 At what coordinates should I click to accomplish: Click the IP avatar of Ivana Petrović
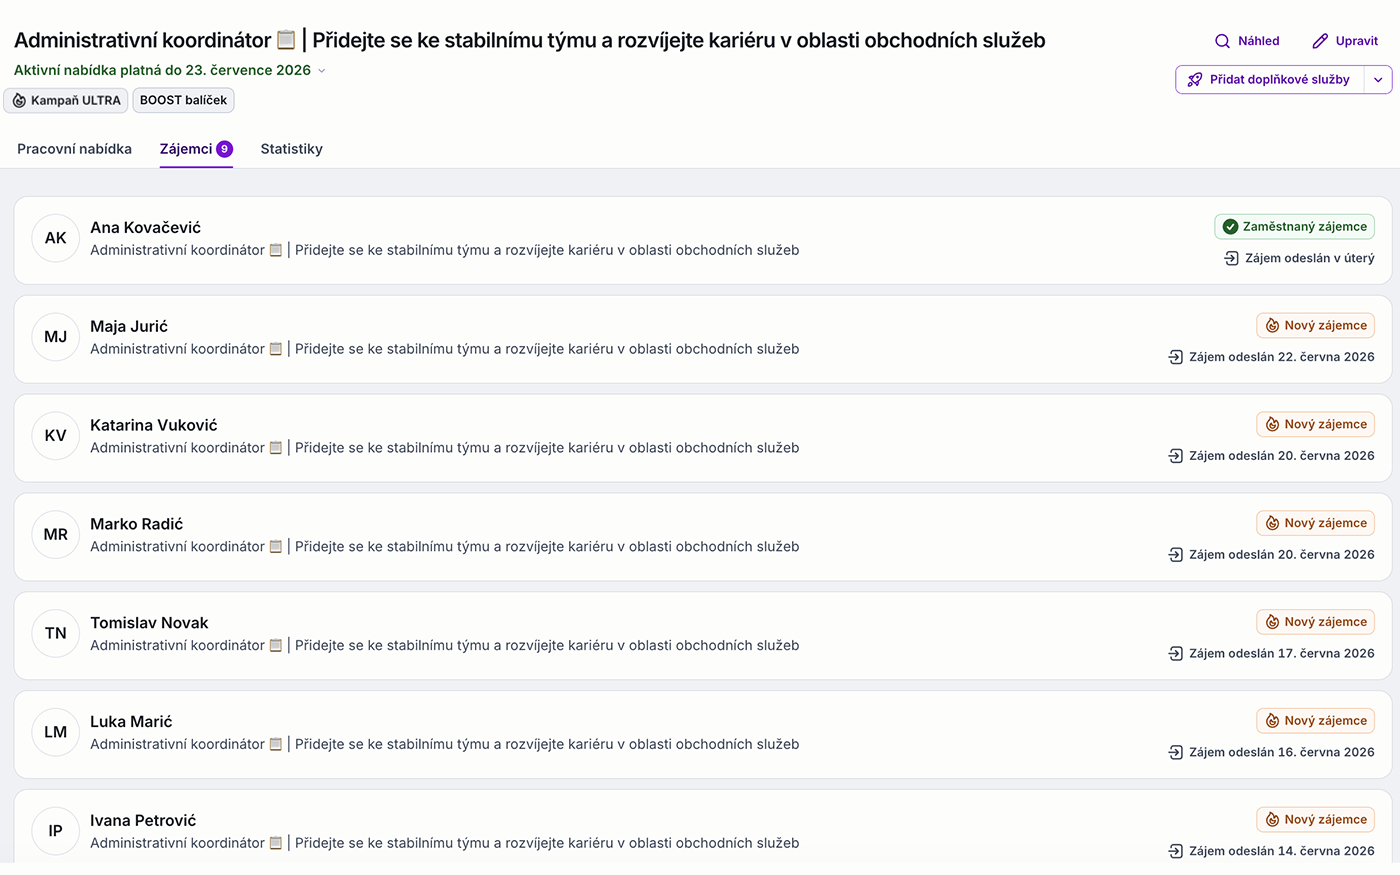tap(56, 832)
